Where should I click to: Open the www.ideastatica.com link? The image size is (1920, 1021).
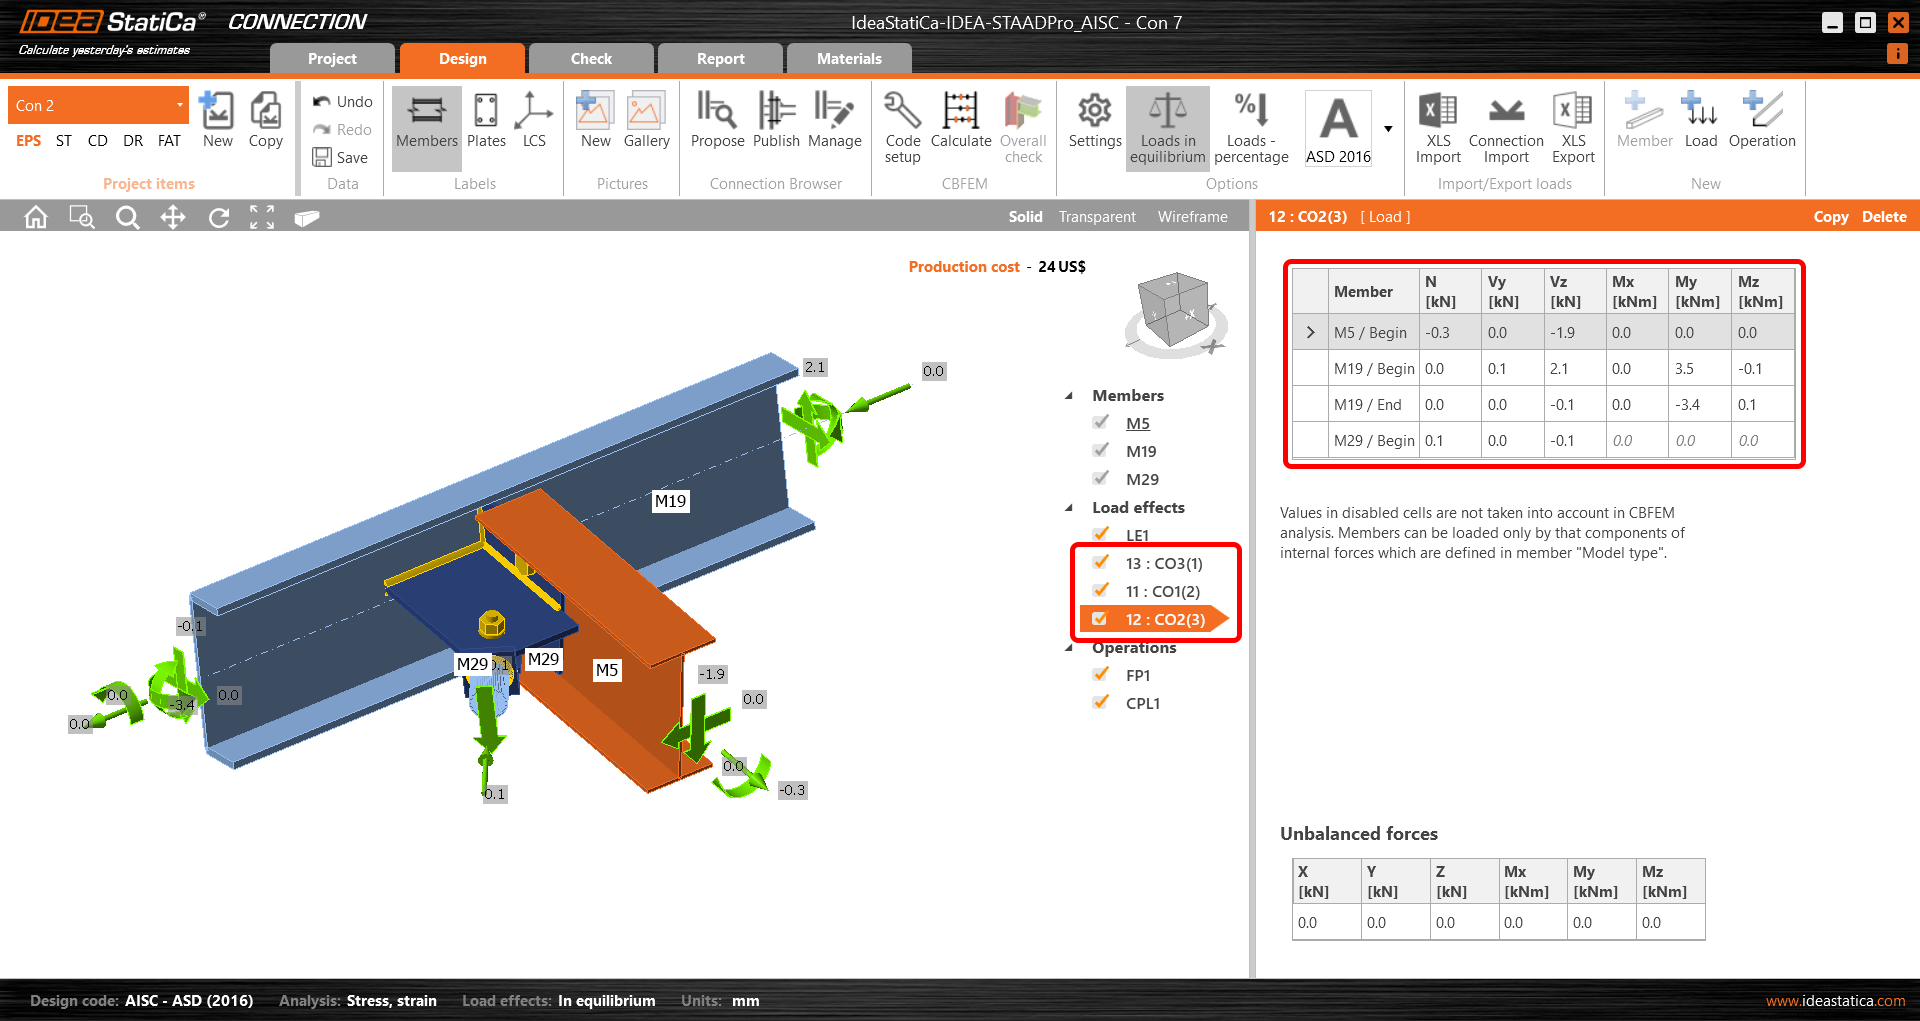point(1836,999)
